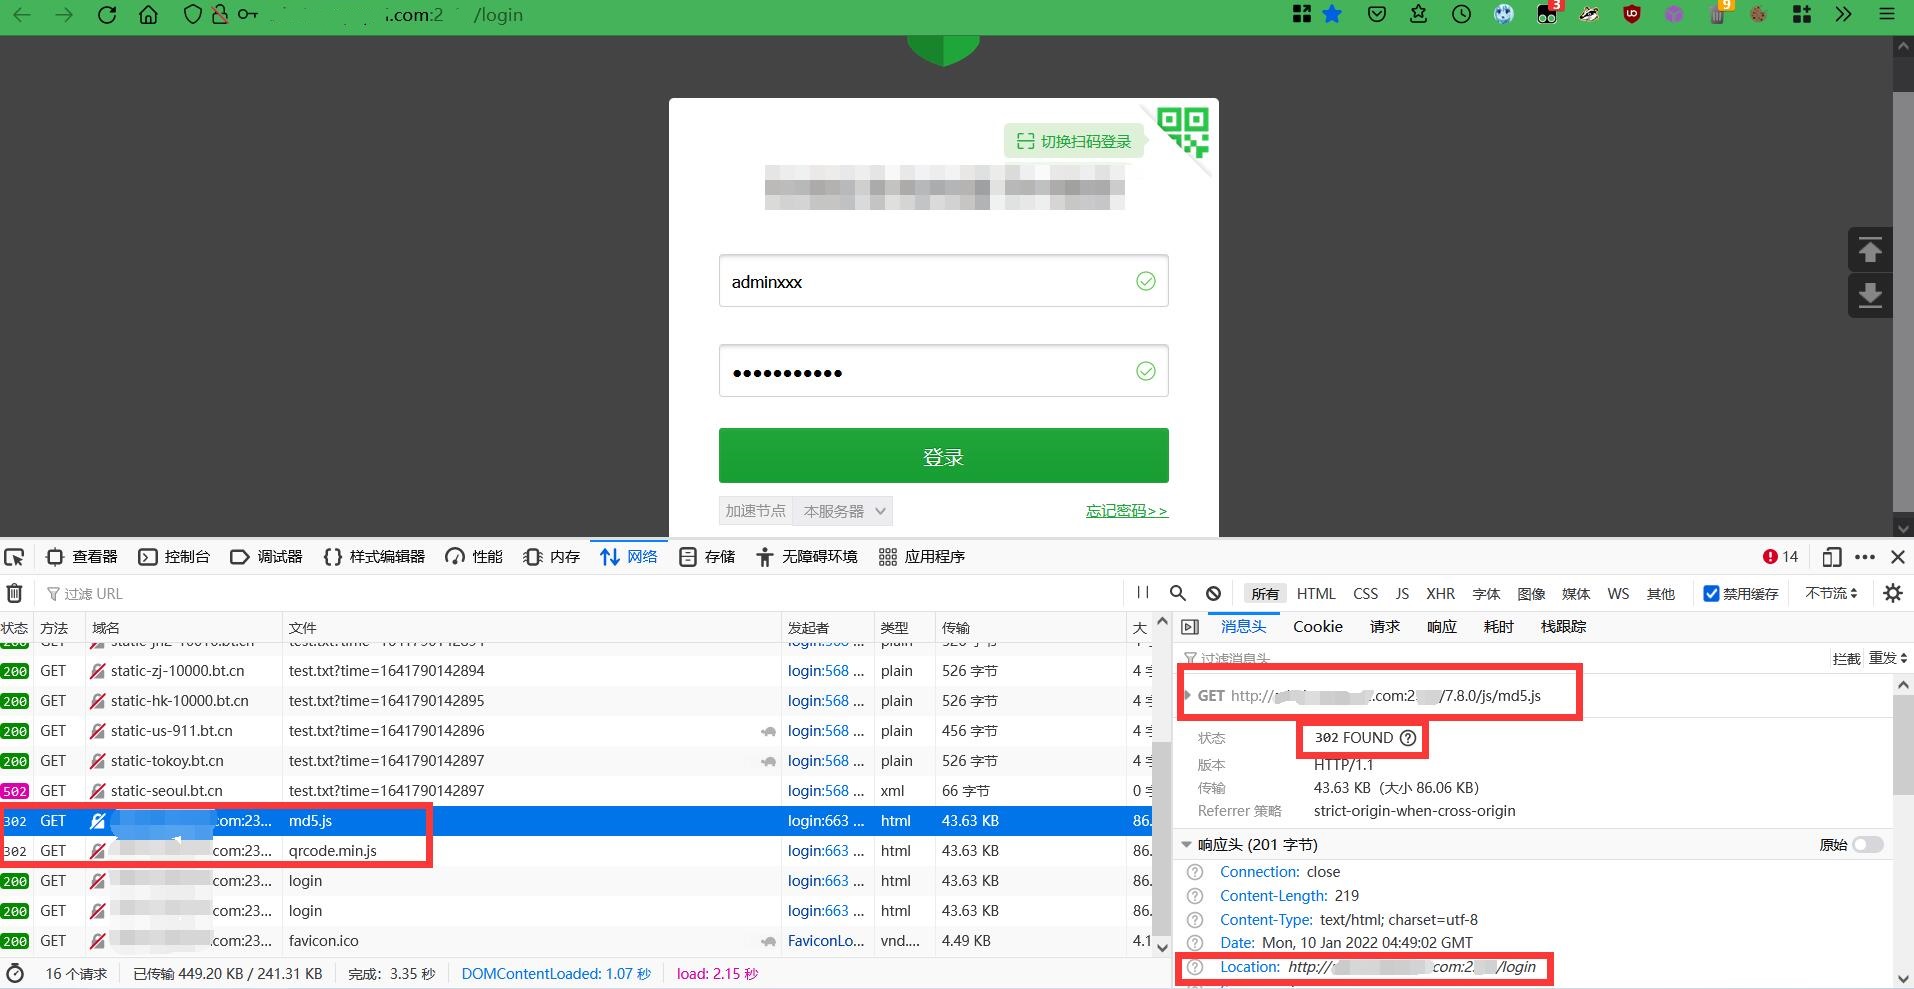This screenshot has height=989, width=1914.
Task: Open the history clock icon
Action: [1461, 14]
